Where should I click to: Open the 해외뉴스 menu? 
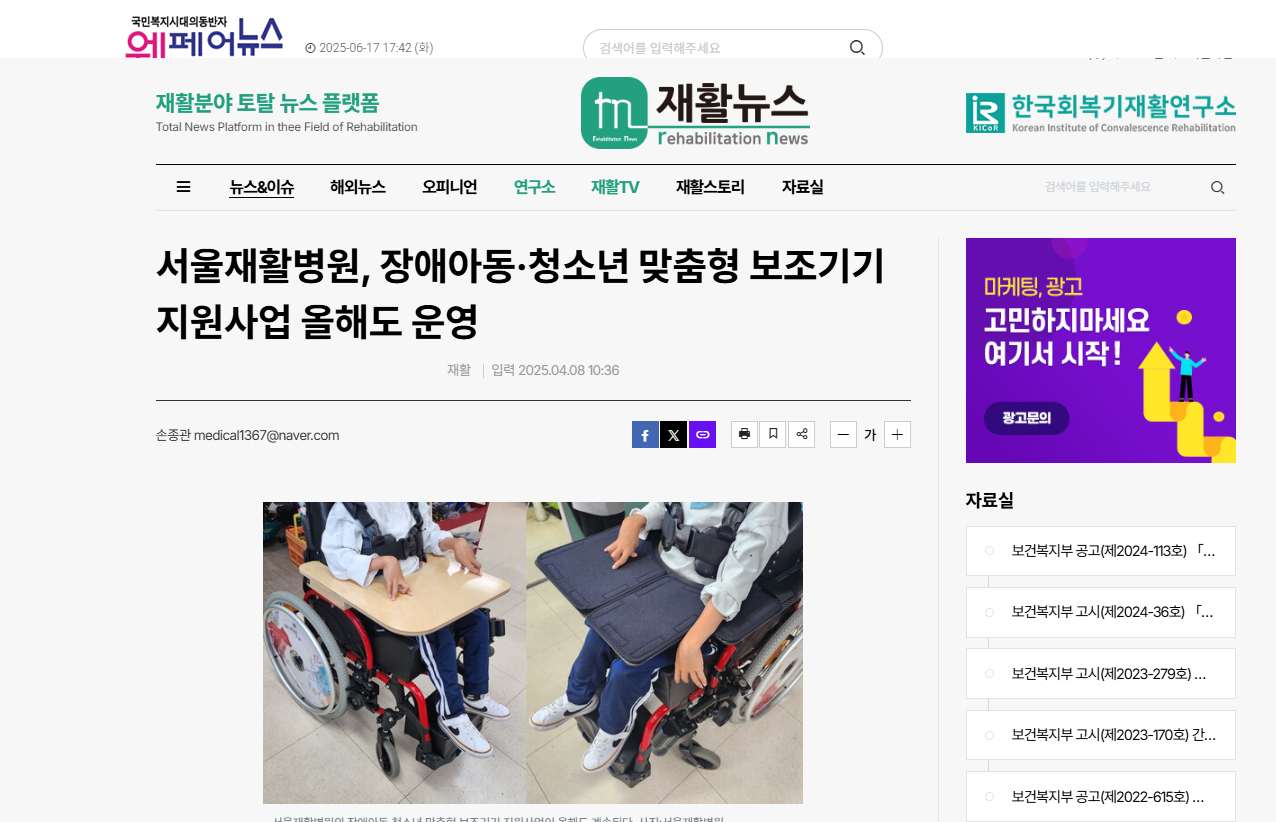pos(358,187)
